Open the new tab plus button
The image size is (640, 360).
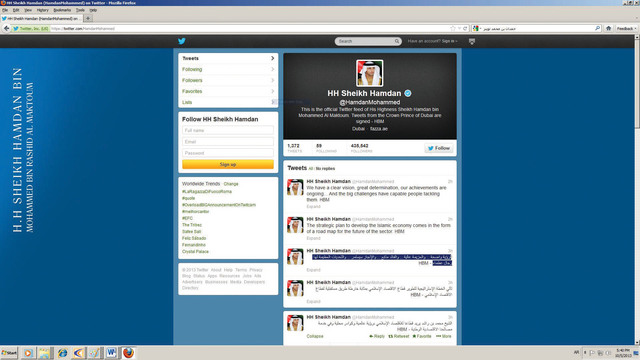88,18
